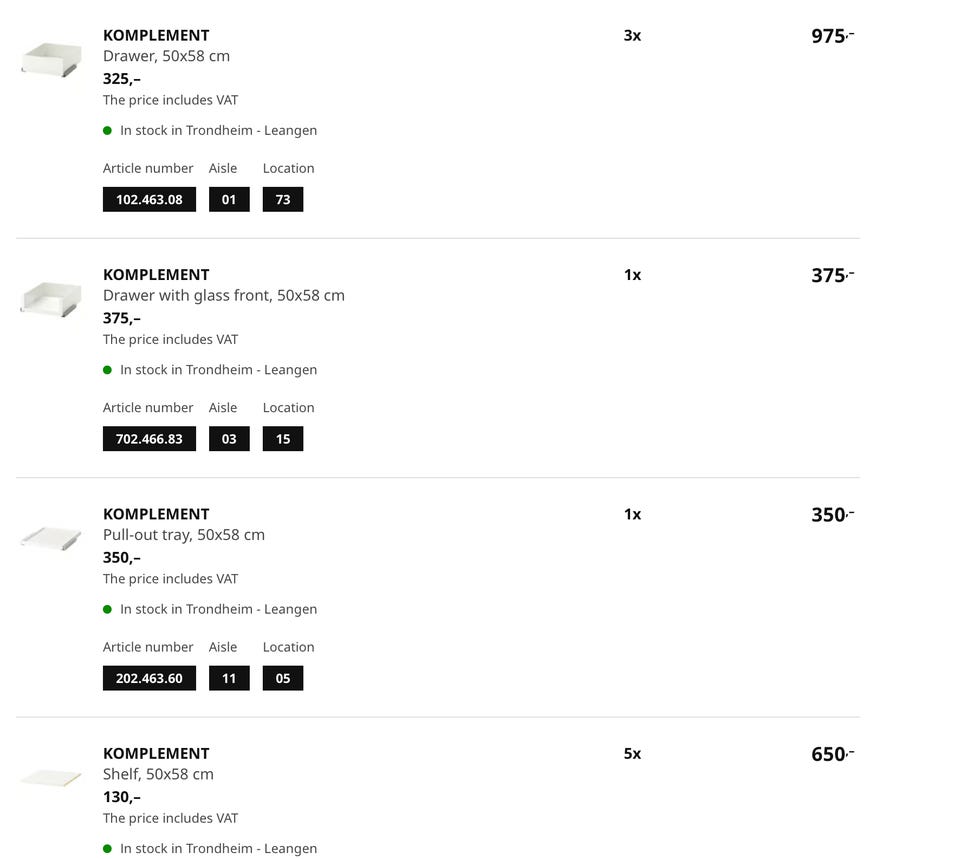Image resolution: width=960 pixels, height=859 pixels.
Task: Click location 73 badge for Drawer
Action: 283,199
